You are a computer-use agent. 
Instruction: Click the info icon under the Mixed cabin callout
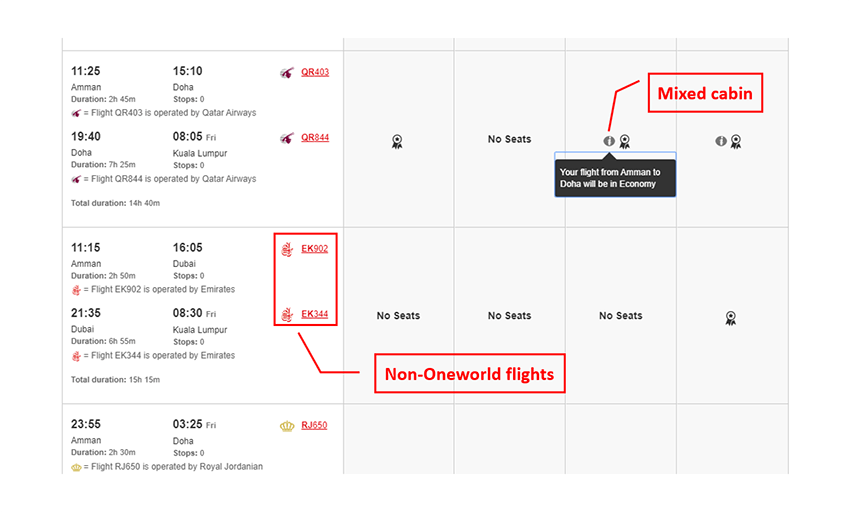pos(609,141)
